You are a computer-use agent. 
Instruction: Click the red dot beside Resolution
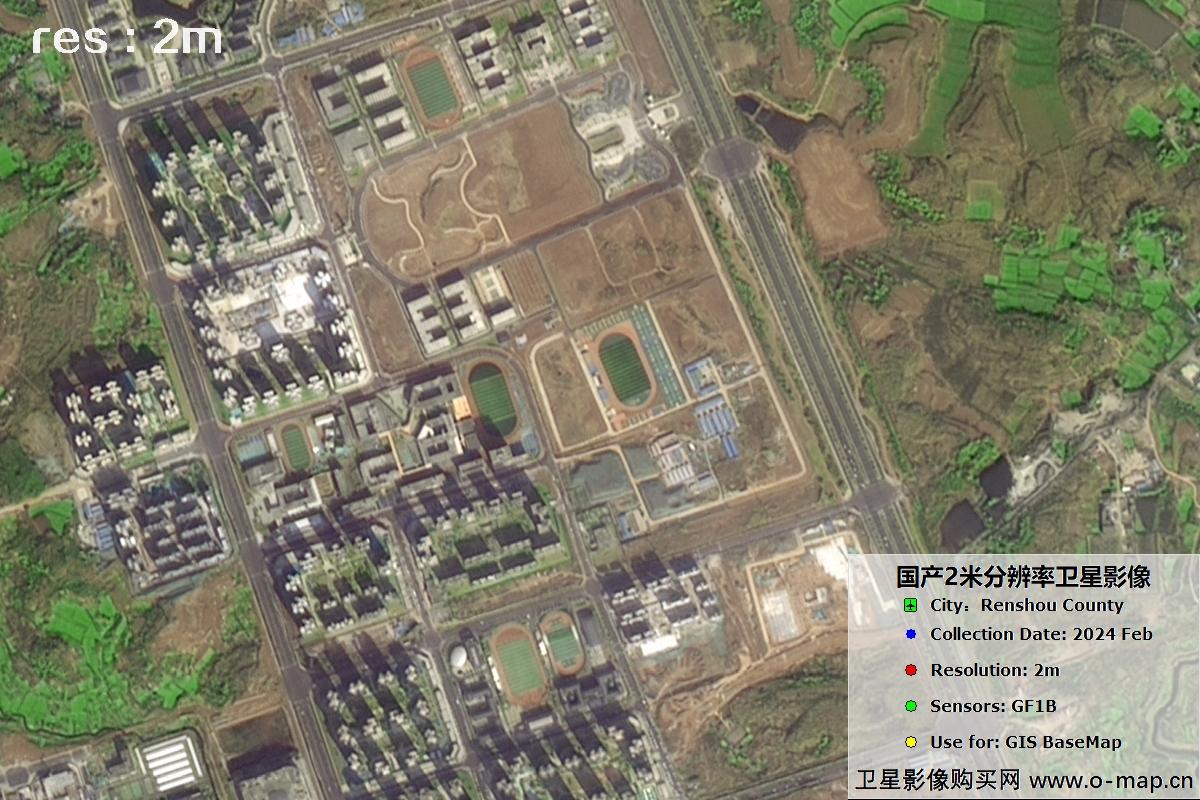click(x=910, y=670)
